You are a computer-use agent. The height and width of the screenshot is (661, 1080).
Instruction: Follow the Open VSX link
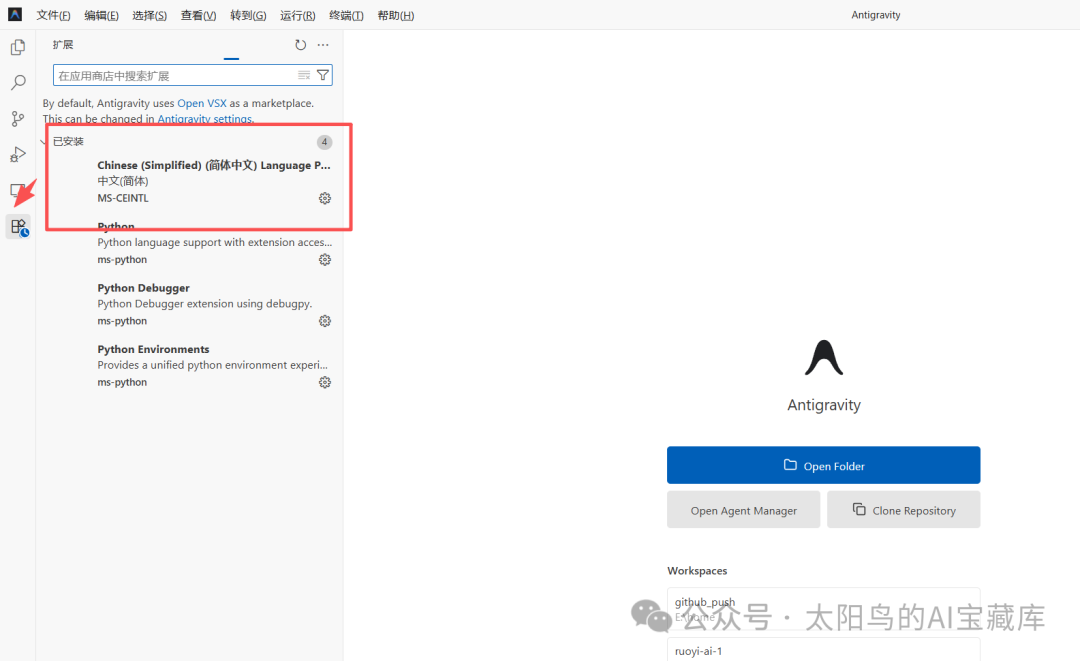pyautogui.click(x=202, y=103)
